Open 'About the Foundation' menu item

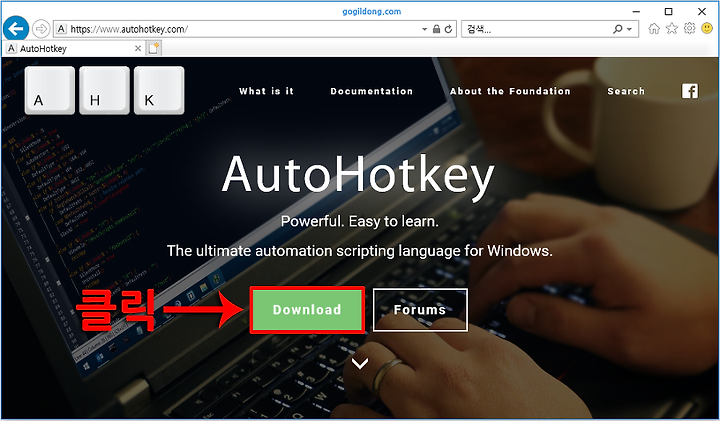tap(510, 91)
